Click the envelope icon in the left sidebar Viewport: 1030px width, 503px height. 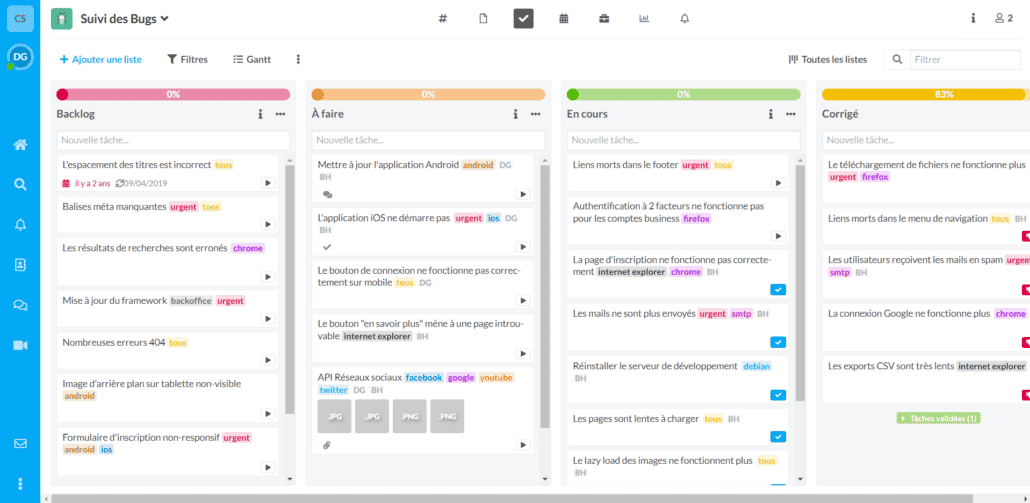coord(20,443)
